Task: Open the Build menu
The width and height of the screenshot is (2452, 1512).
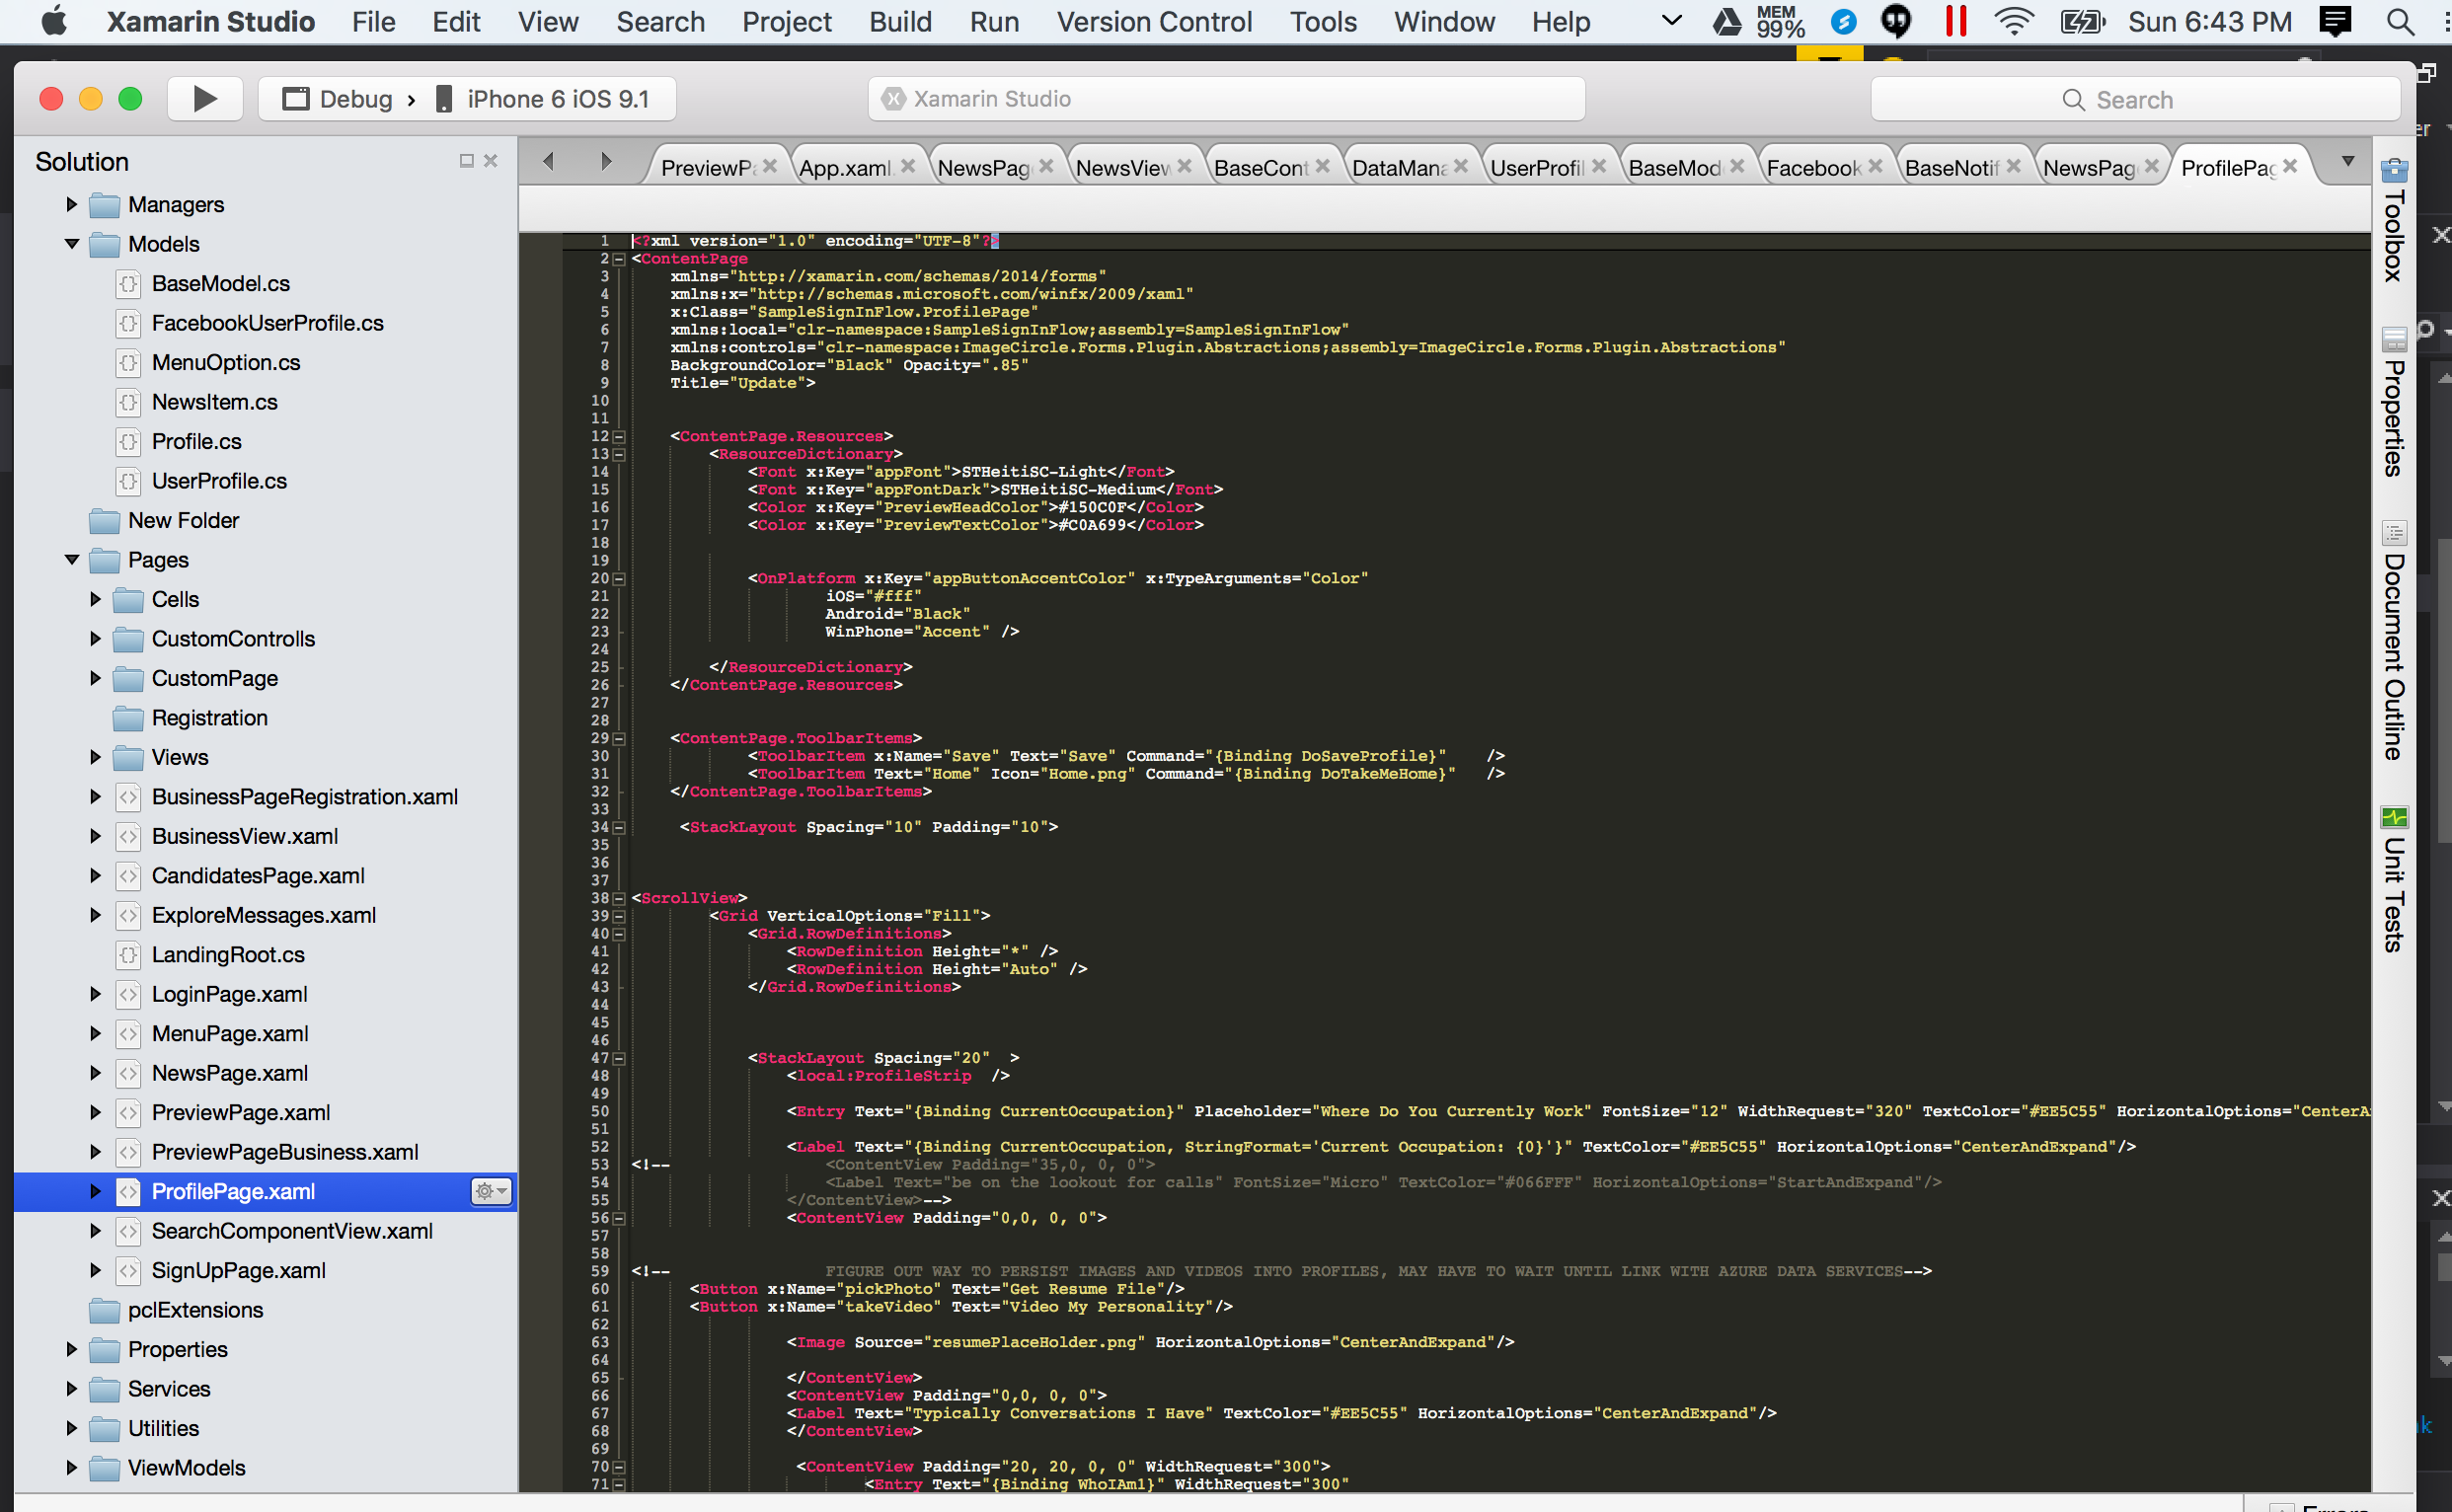Action: [x=900, y=21]
